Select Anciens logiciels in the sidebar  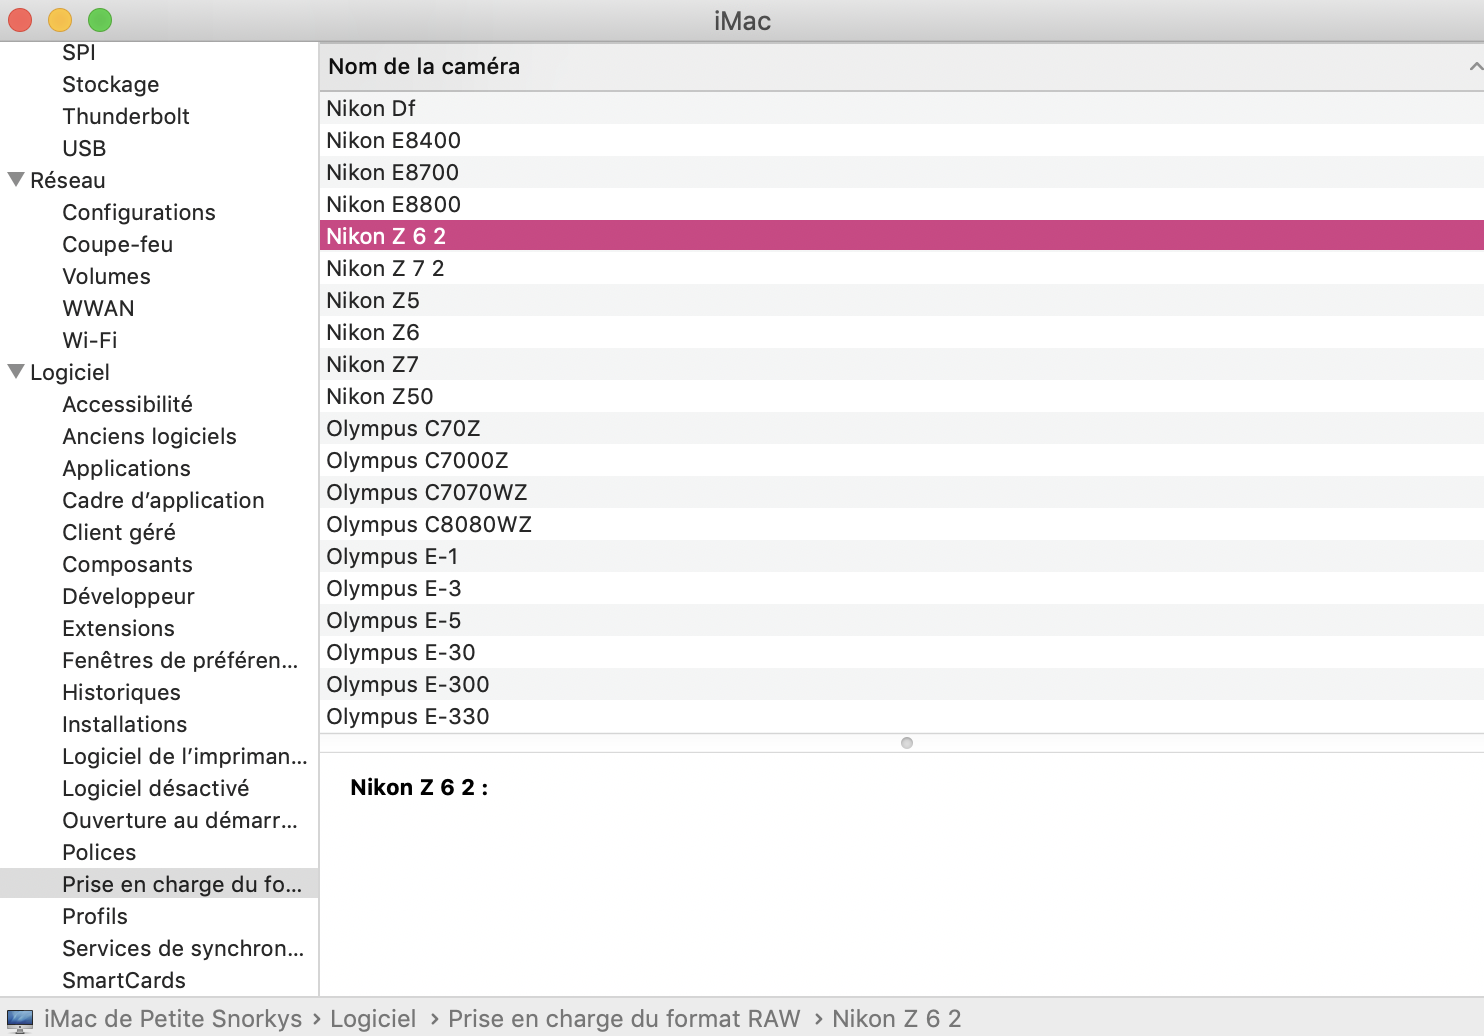(150, 436)
